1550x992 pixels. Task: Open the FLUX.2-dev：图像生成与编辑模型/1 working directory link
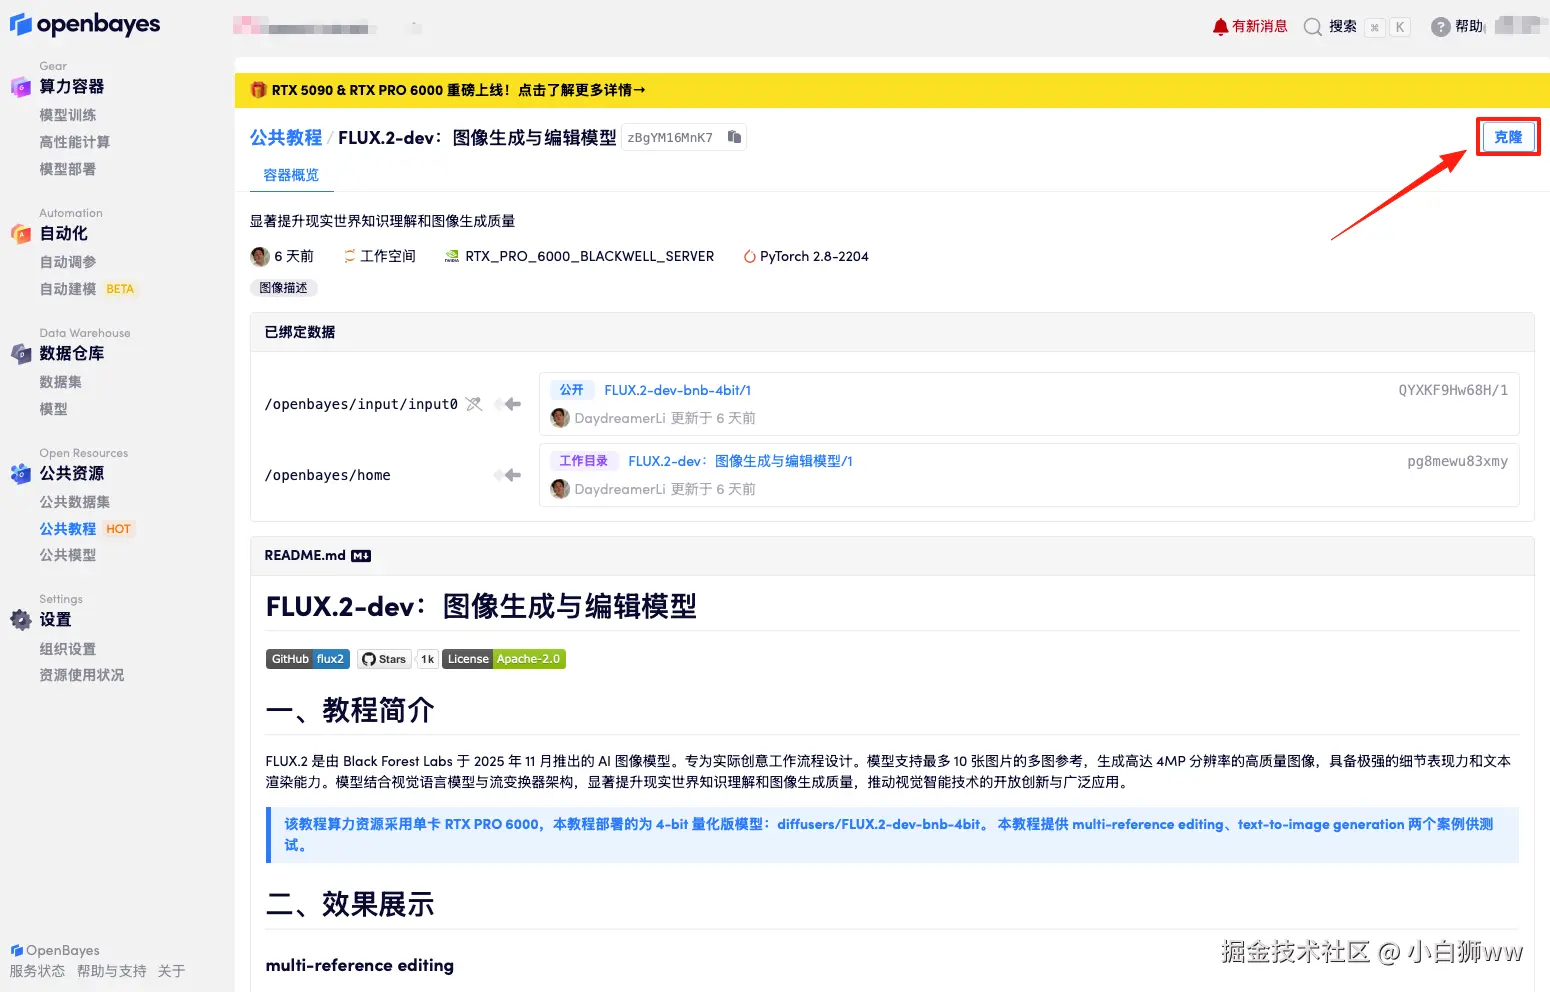coord(740,461)
